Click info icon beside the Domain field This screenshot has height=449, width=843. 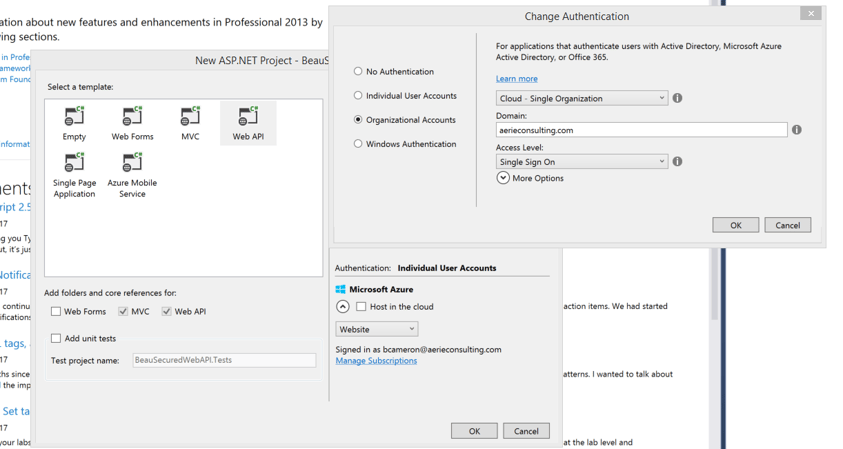click(x=797, y=130)
